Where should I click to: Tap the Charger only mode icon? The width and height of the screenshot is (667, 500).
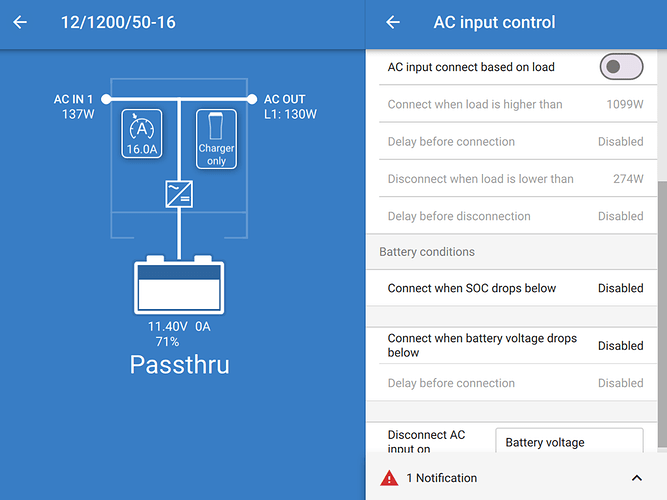click(x=216, y=139)
